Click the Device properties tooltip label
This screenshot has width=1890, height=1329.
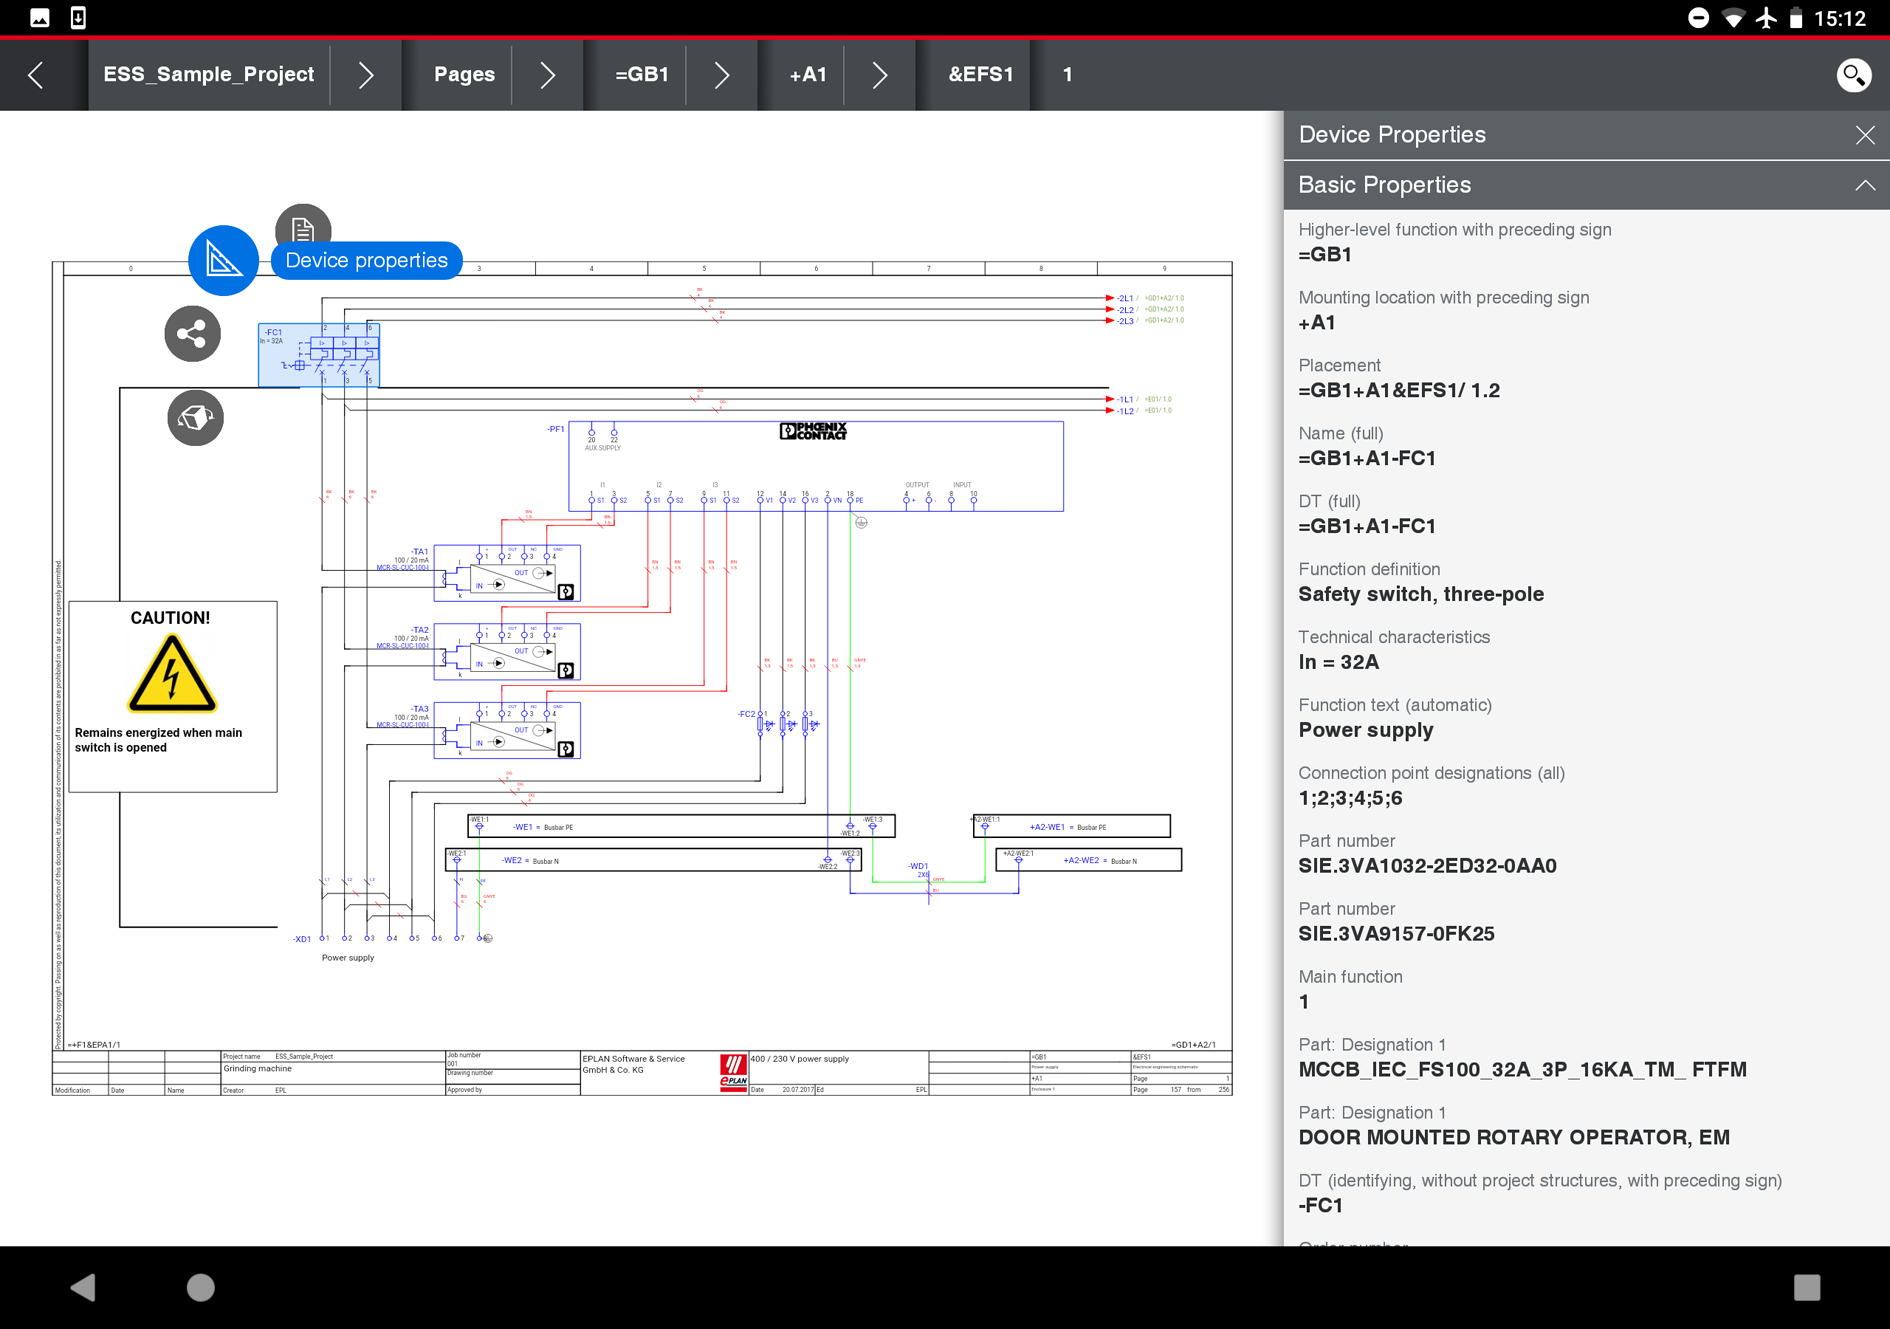pos(366,261)
